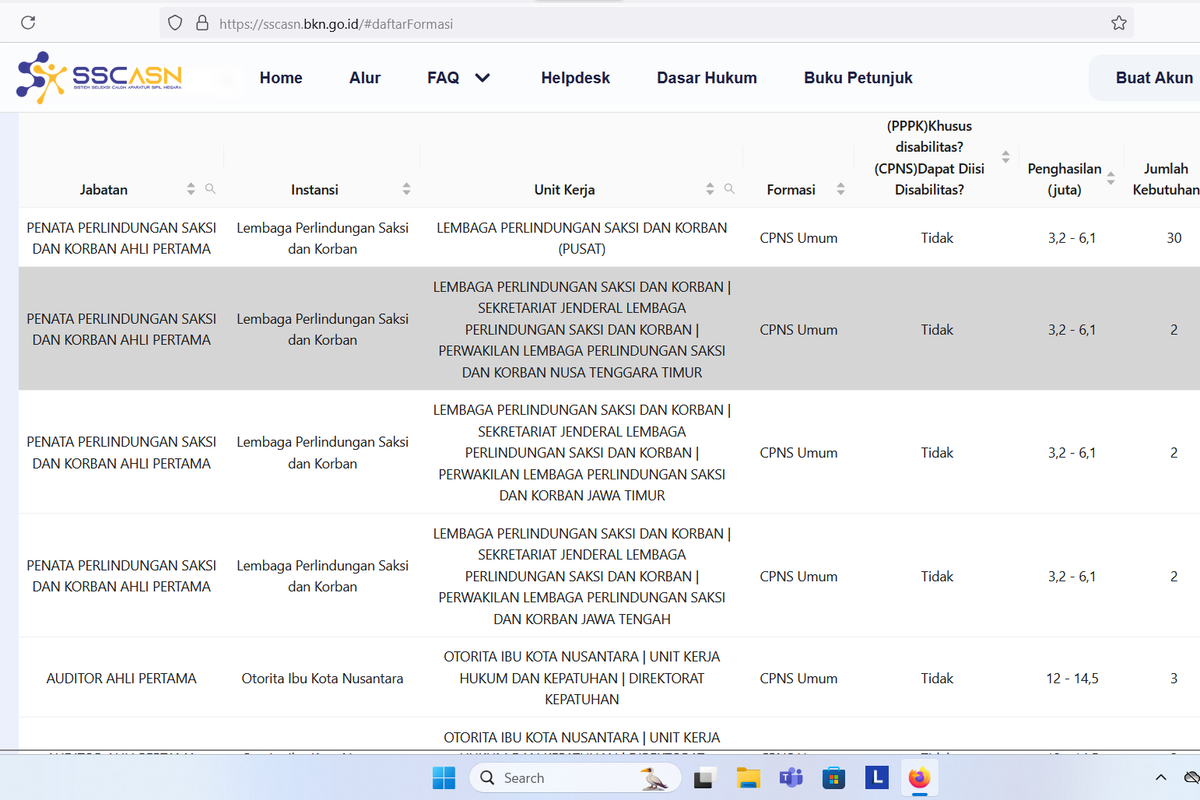Open the Buku Petunjuk link
The height and width of the screenshot is (800, 1200).
[x=858, y=78]
